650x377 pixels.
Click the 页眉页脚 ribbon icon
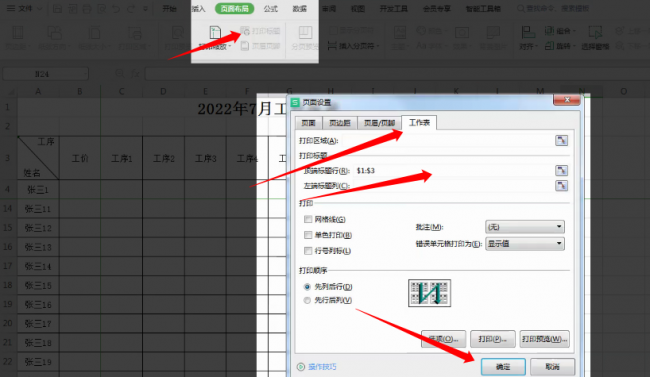[x=260, y=46]
